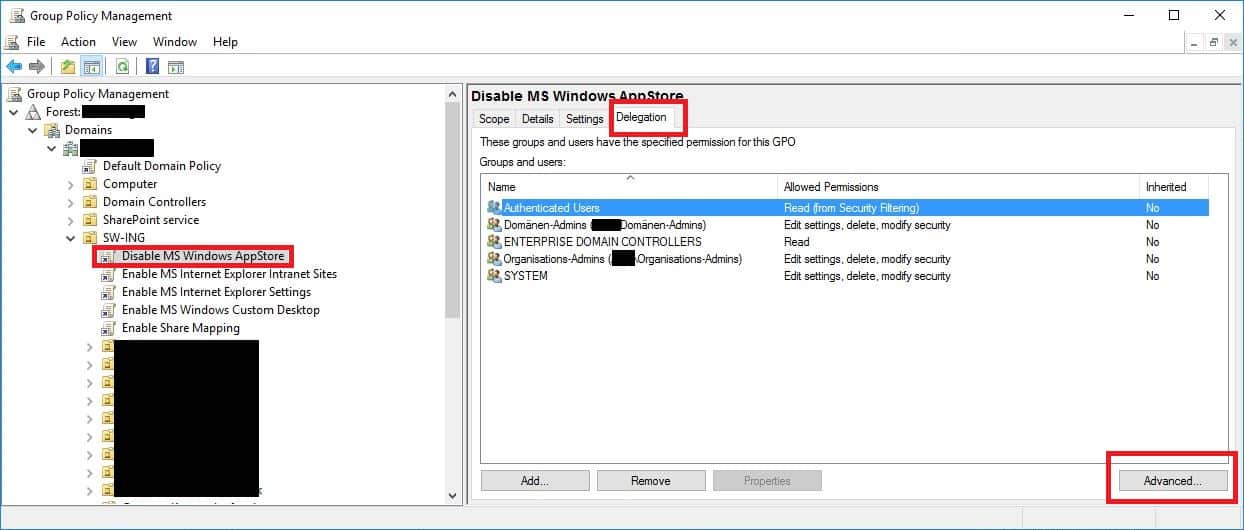
Task: Click the Authenticated Users group icon
Action: click(x=494, y=208)
